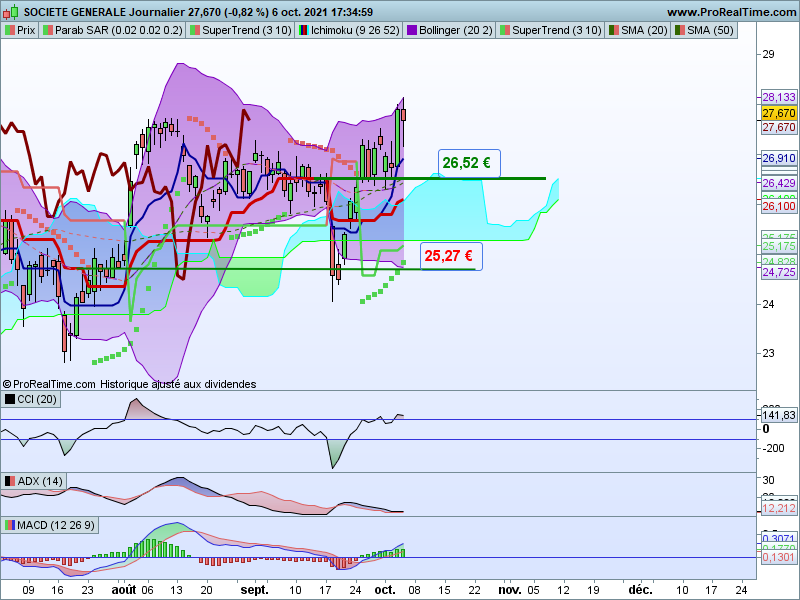This screenshot has height=600, width=800.
Task: Click the yellow-highlighted 27,670 current price label
Action: [x=779, y=113]
